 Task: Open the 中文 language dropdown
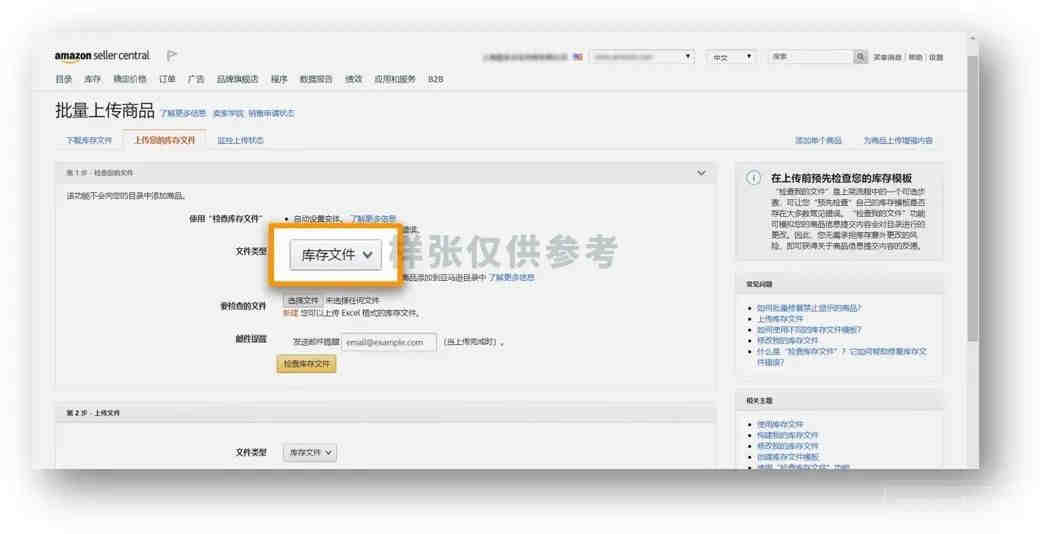pos(731,58)
